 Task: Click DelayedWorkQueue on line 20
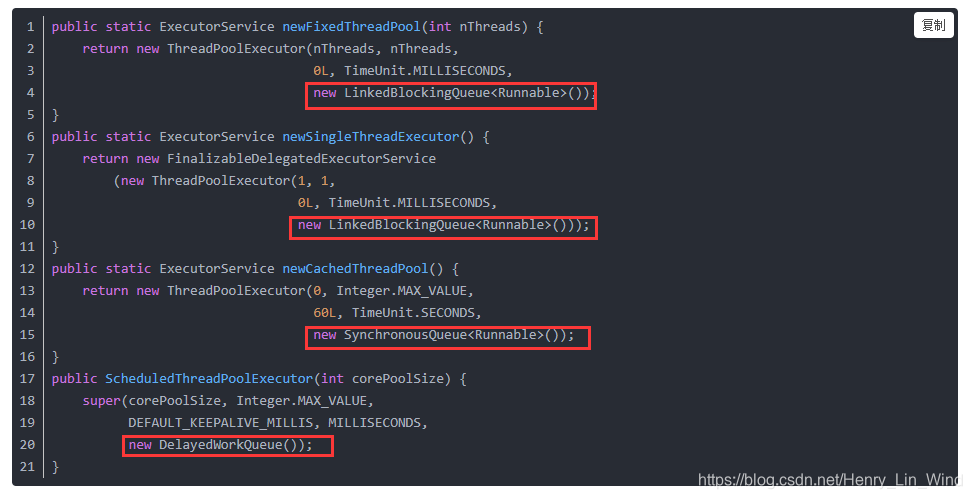(x=221, y=445)
